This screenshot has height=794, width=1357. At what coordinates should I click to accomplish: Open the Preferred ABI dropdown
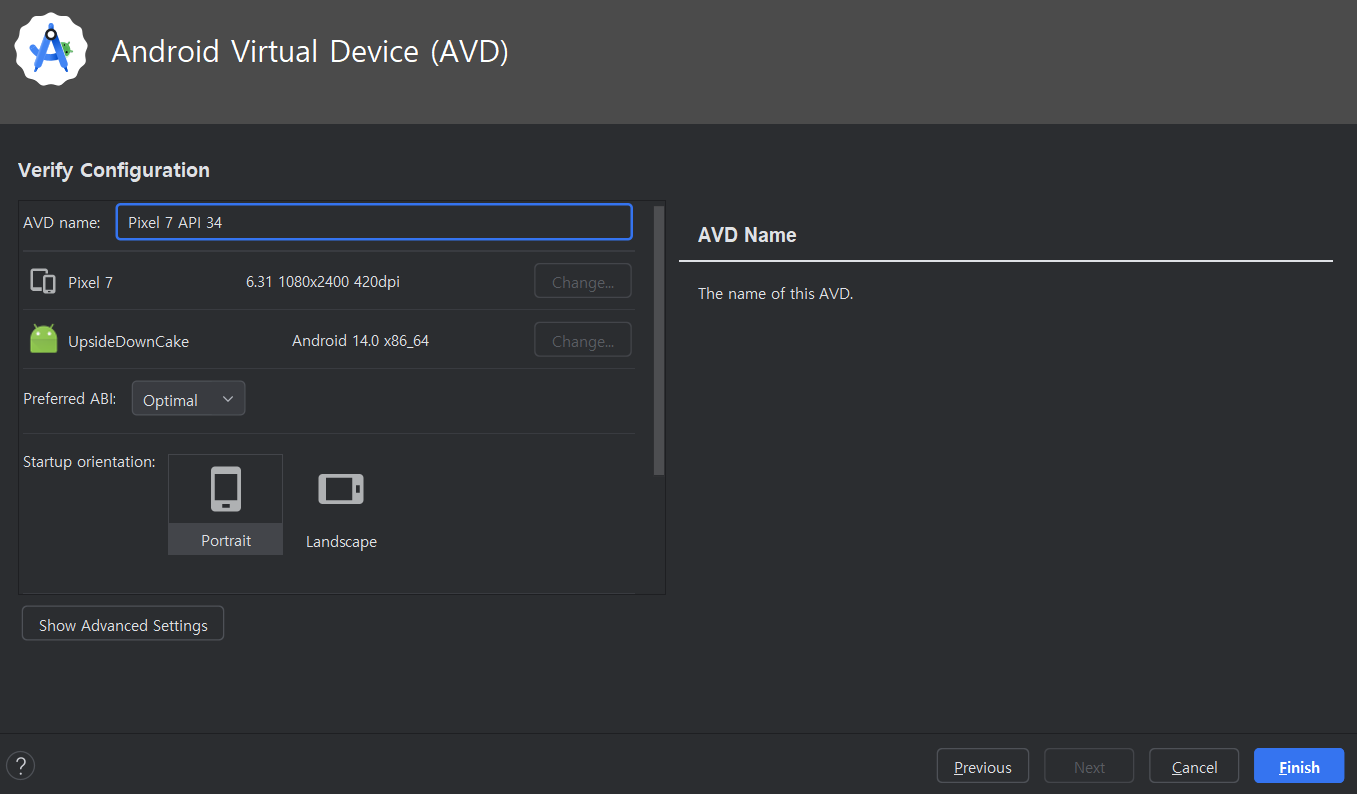pos(188,399)
